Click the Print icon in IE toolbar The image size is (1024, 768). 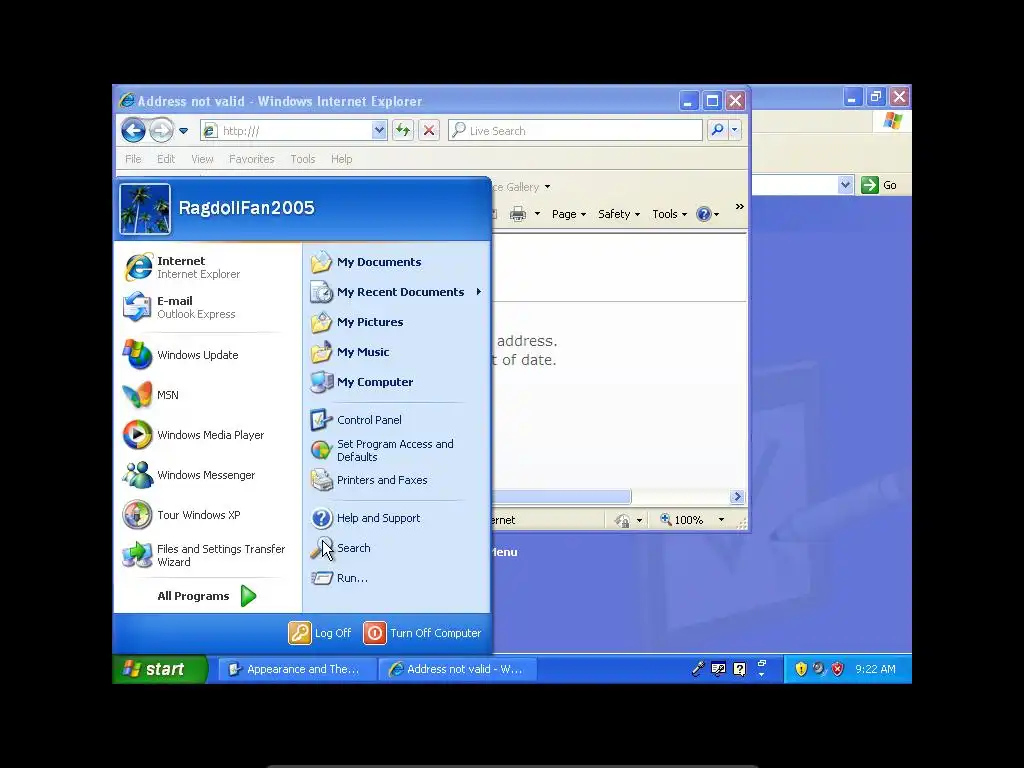point(518,214)
